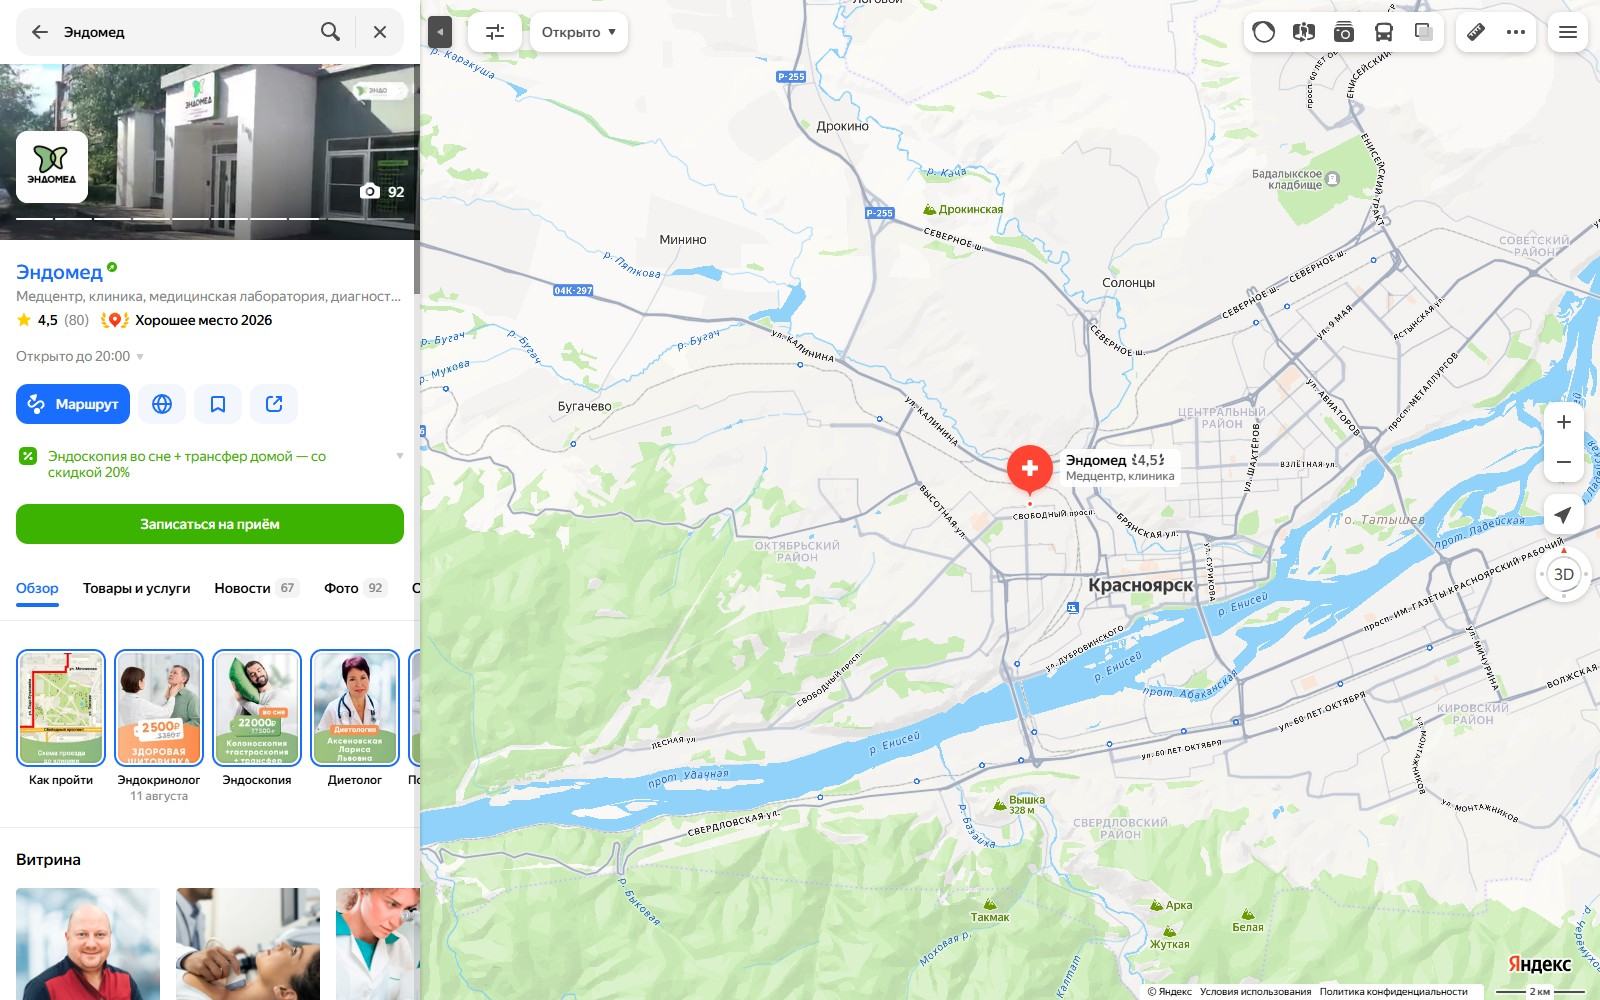
Task: Share the place with the share icon
Action: point(274,404)
